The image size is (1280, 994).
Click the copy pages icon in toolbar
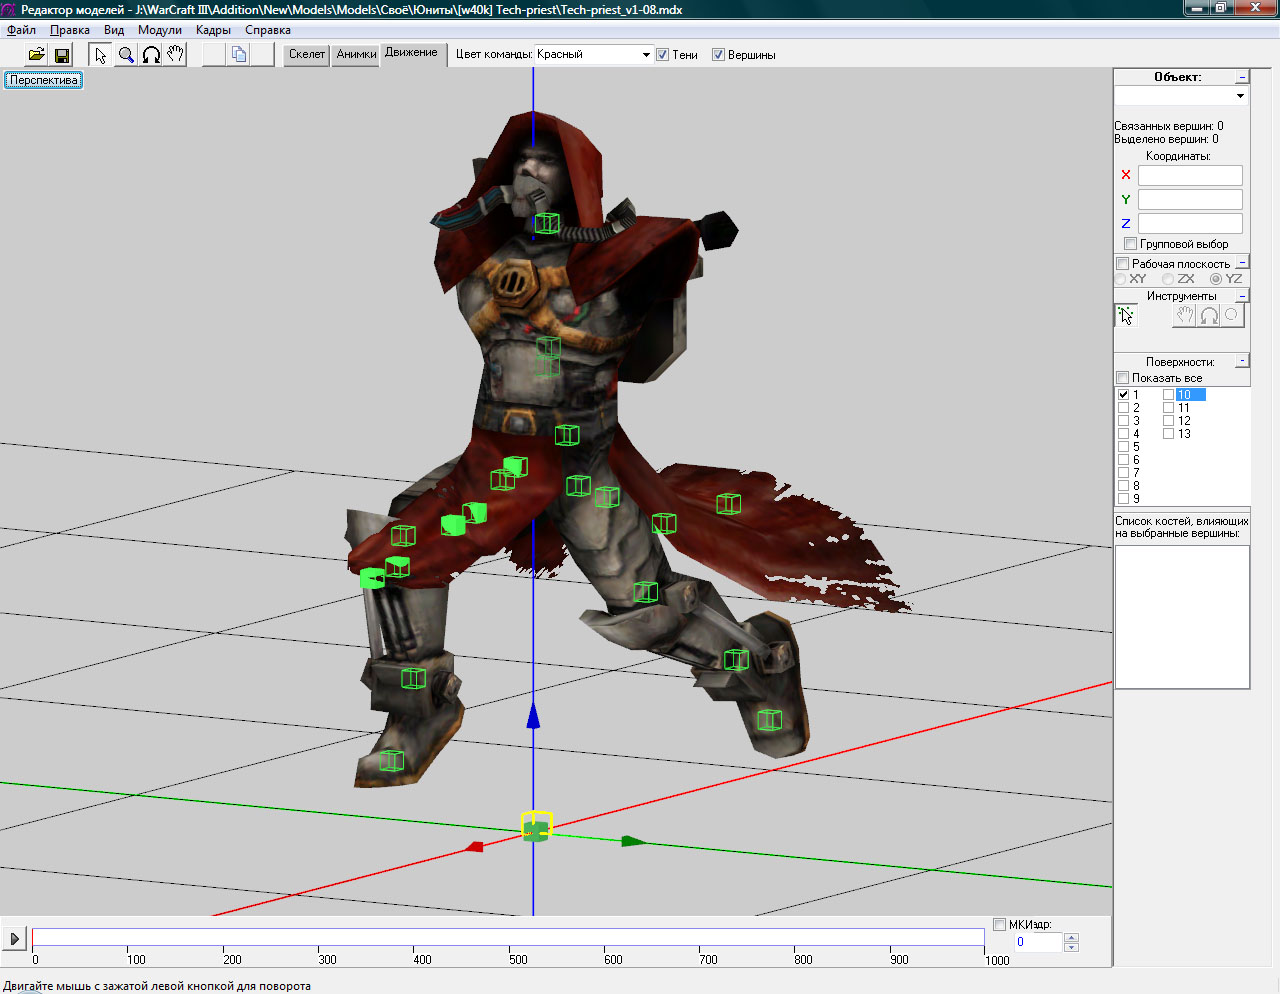pos(239,55)
